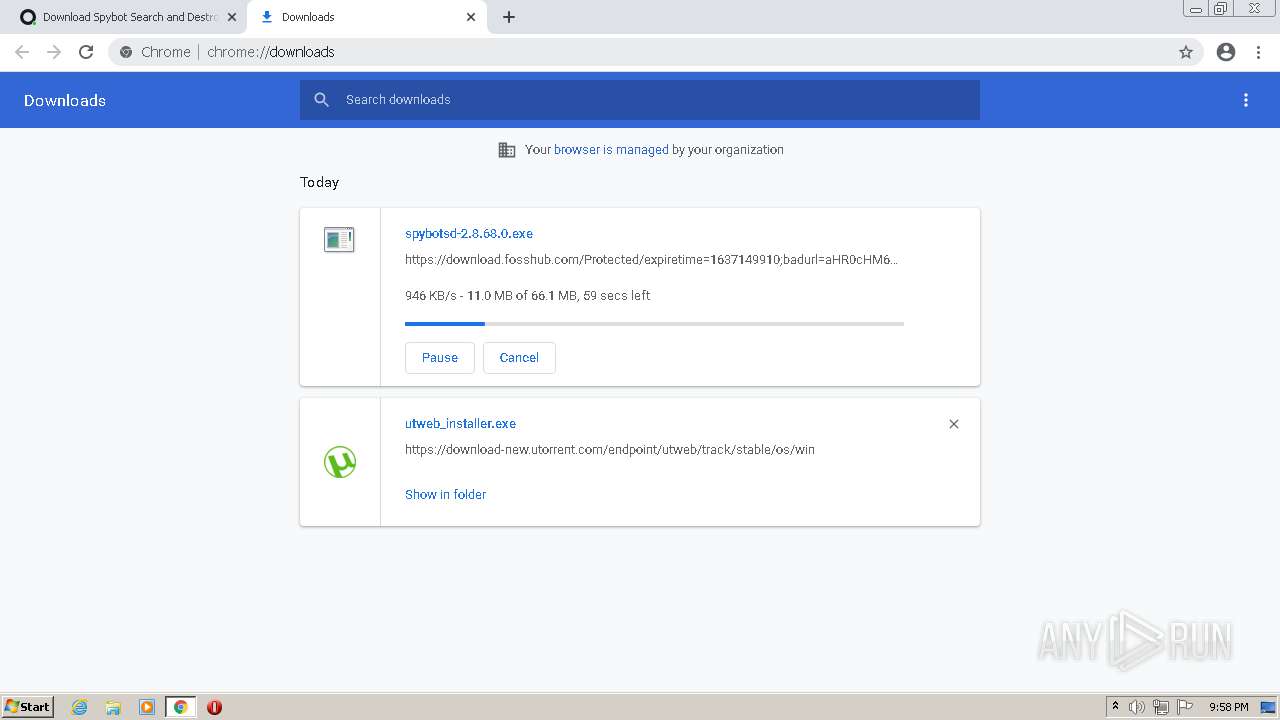
Task: Pause the spybotsd download
Action: click(440, 358)
